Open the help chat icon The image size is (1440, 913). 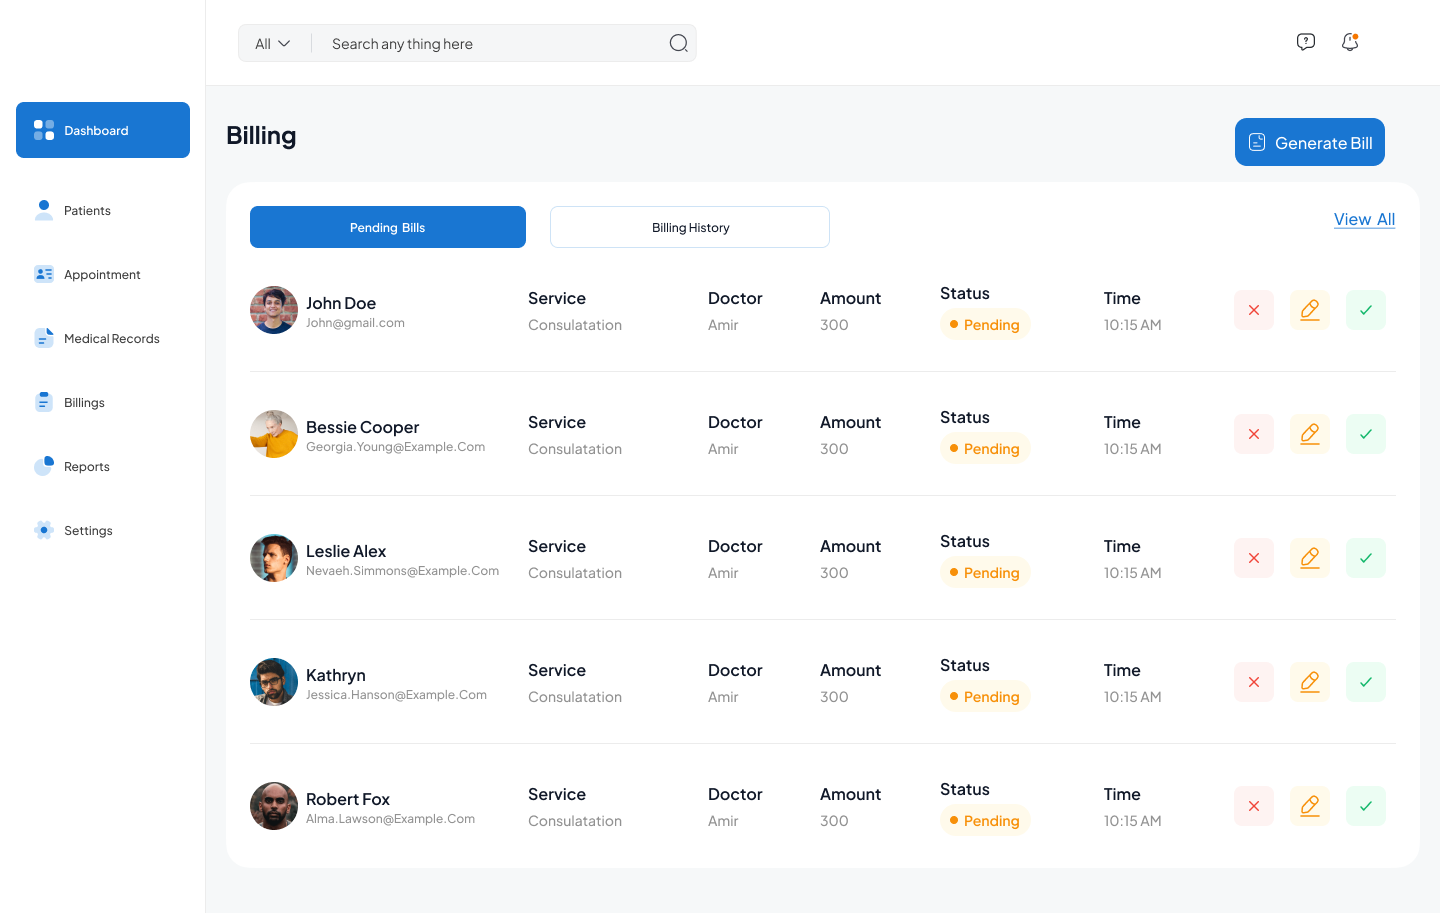(x=1306, y=42)
